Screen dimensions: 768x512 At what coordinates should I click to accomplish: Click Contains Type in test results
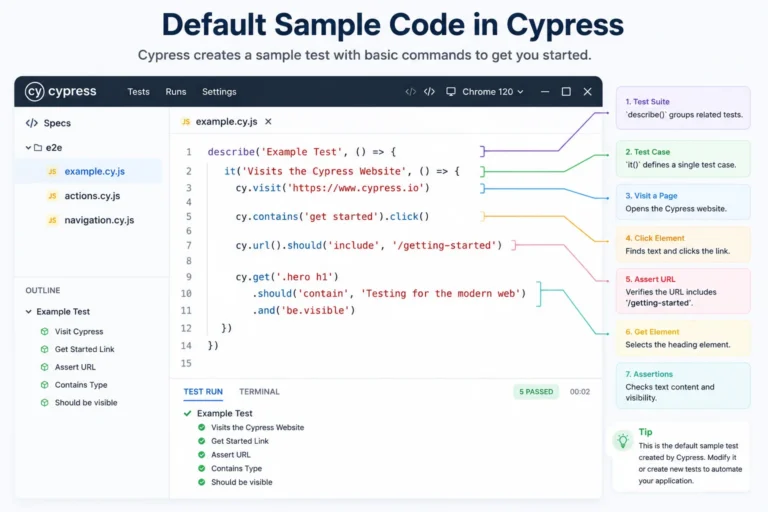coord(236,469)
